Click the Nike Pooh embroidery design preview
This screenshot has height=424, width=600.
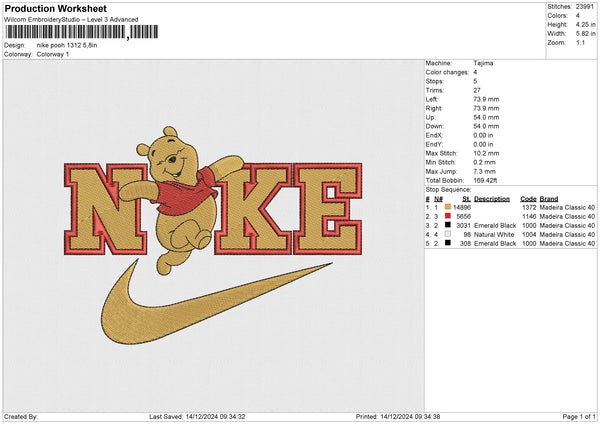tap(213, 235)
